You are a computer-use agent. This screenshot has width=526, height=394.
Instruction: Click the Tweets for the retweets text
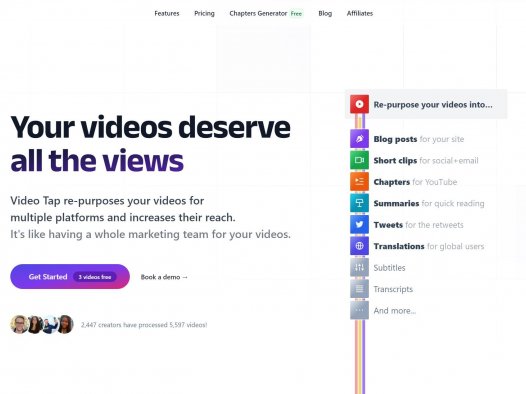coord(418,225)
